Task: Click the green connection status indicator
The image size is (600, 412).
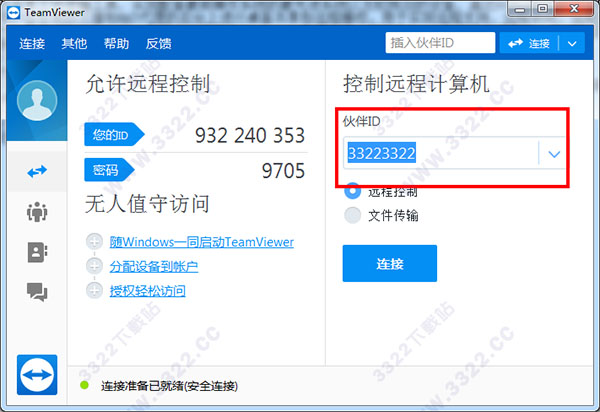Action: click(x=84, y=385)
